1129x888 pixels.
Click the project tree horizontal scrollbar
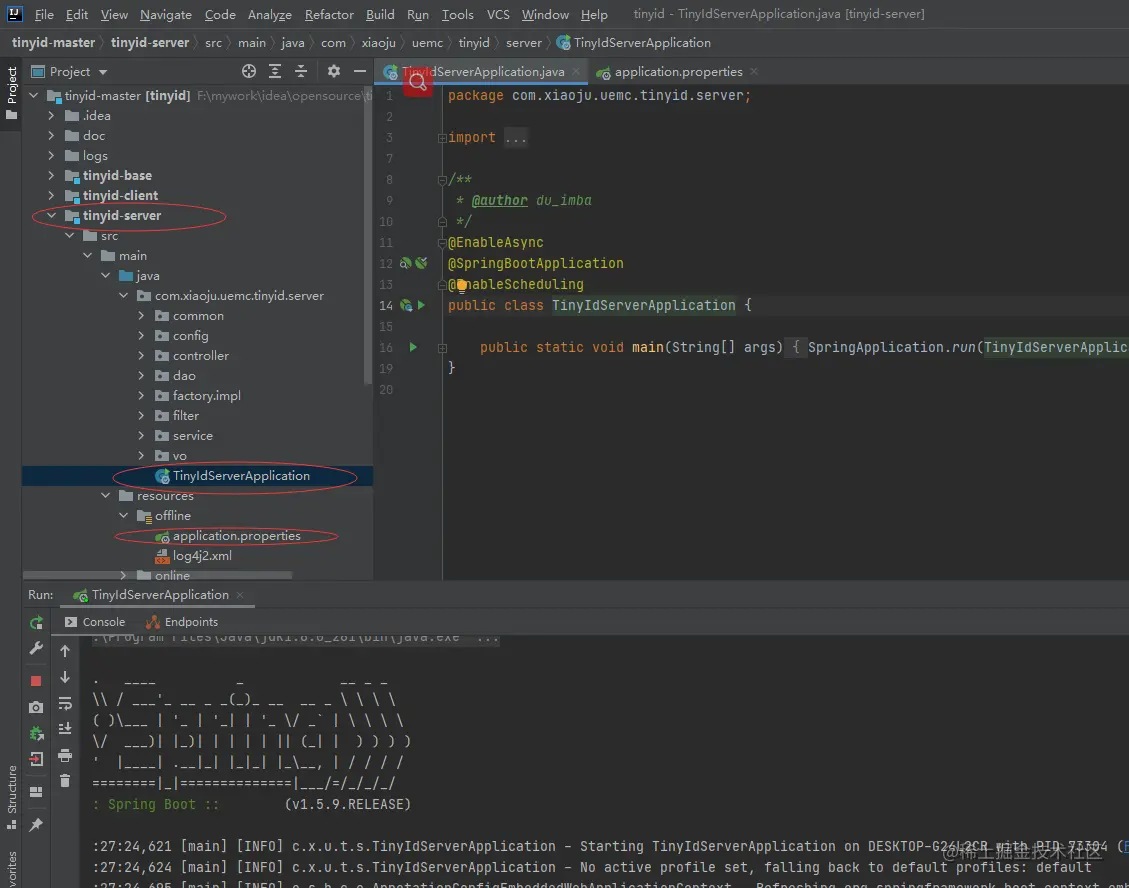click(x=157, y=575)
